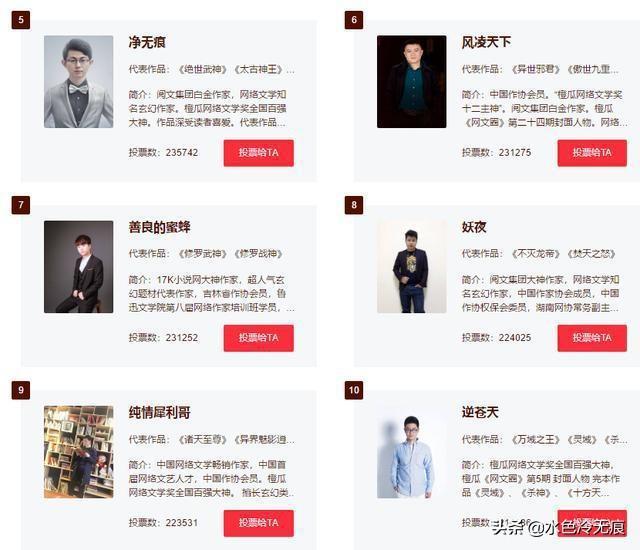Select the author name 妖夜
Viewport: 640px width, 550px height.
point(474,227)
